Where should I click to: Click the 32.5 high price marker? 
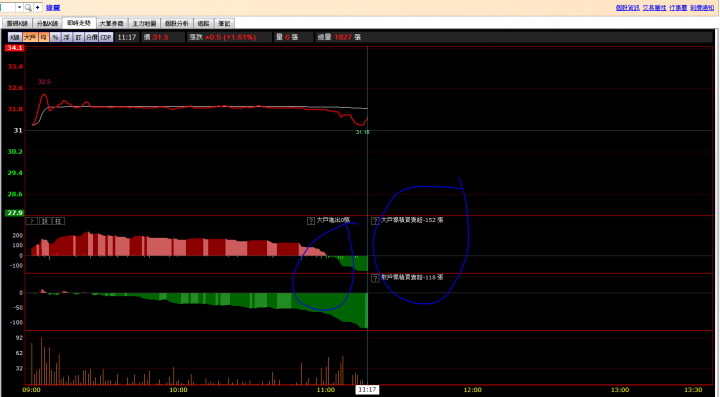44,82
